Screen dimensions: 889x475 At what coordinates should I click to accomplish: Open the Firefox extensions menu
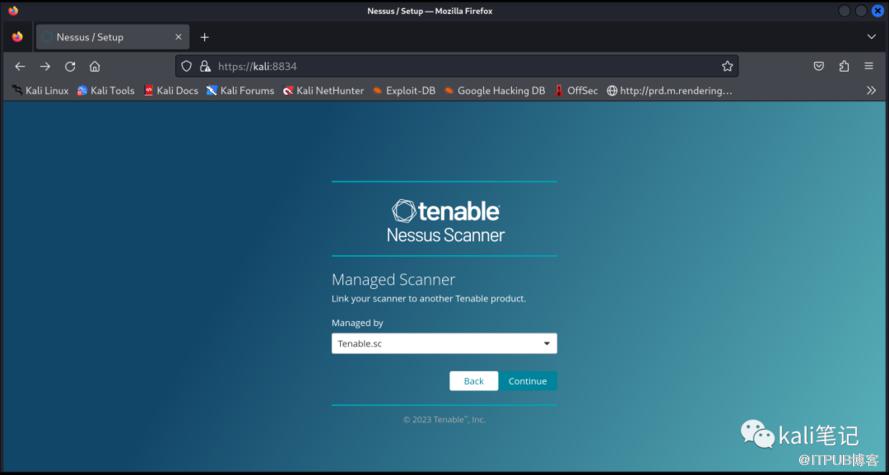tap(844, 66)
